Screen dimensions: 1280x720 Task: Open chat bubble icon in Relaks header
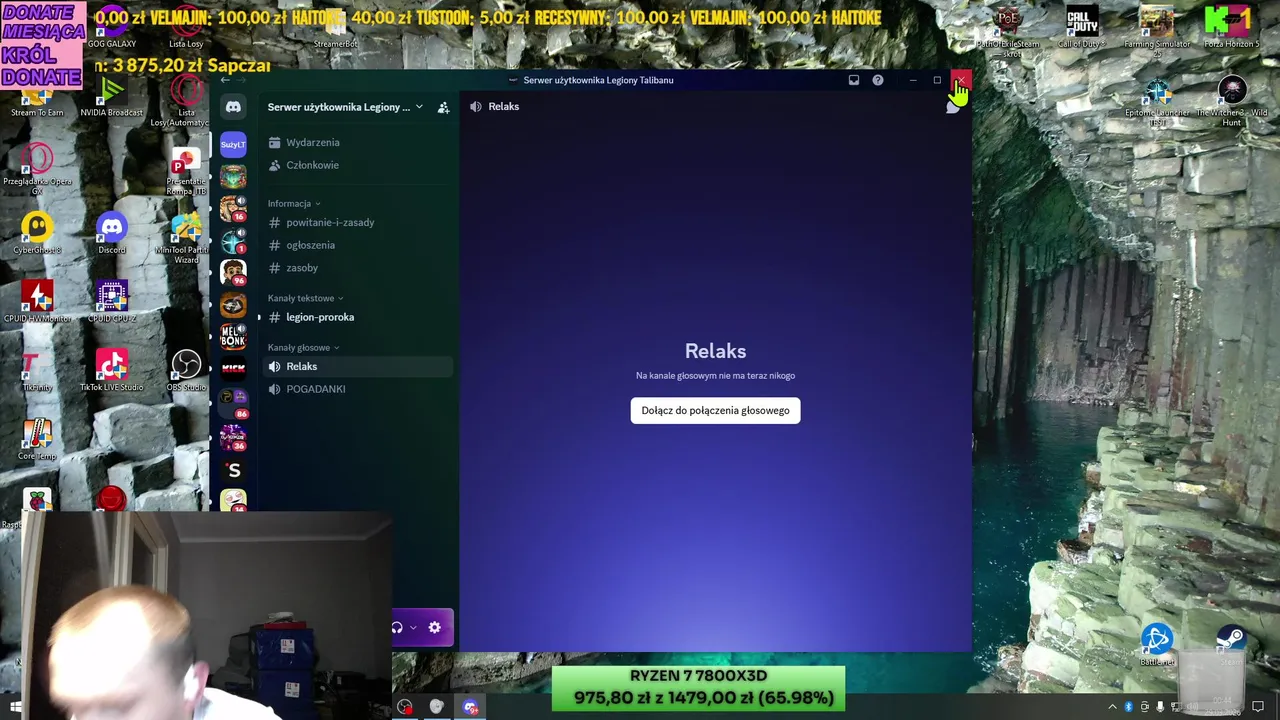pyautogui.click(x=952, y=107)
